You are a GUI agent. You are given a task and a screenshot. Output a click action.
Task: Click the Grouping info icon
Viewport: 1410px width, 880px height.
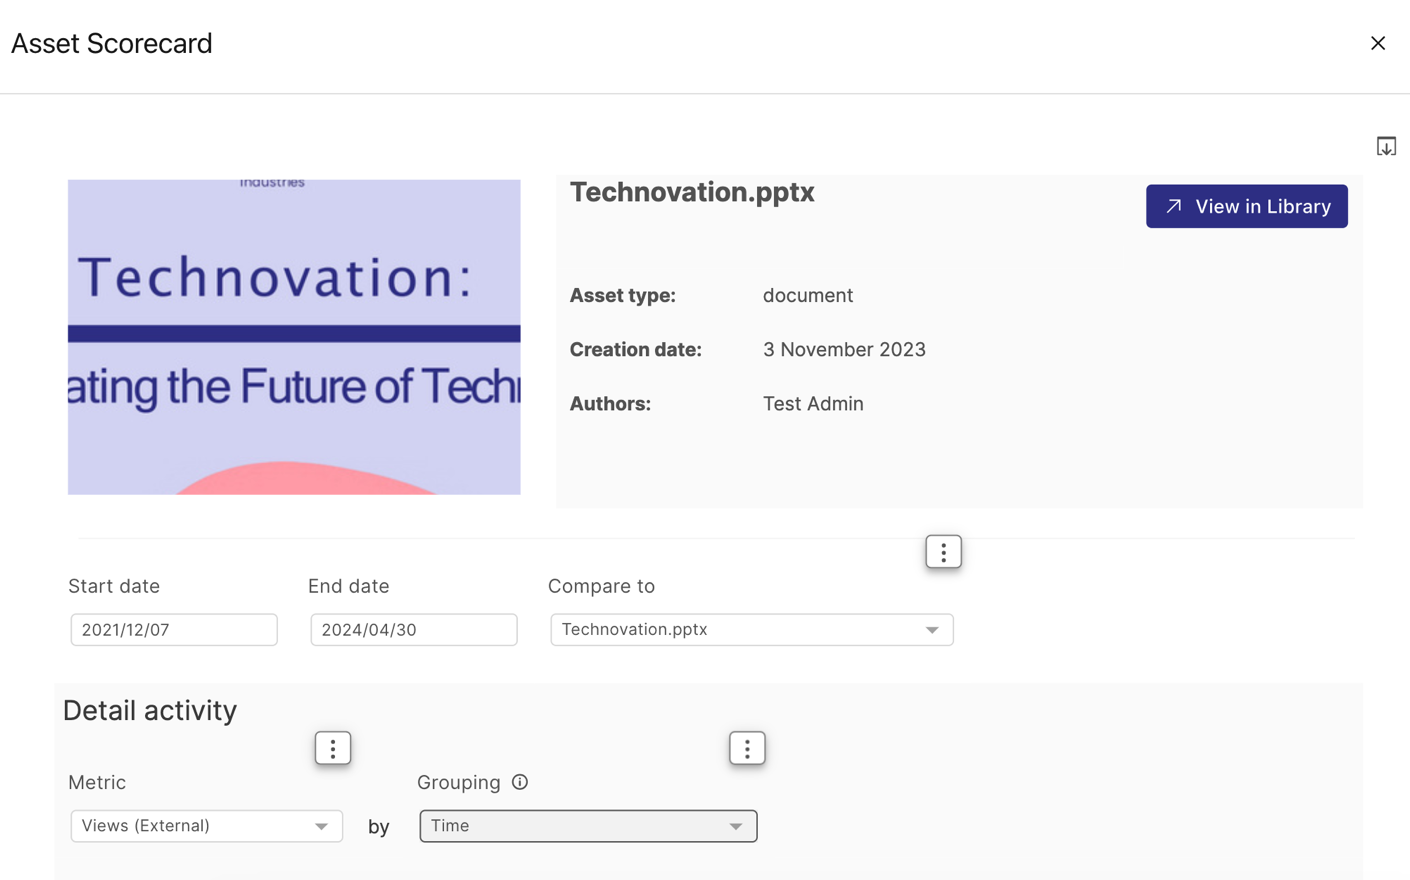coord(520,782)
